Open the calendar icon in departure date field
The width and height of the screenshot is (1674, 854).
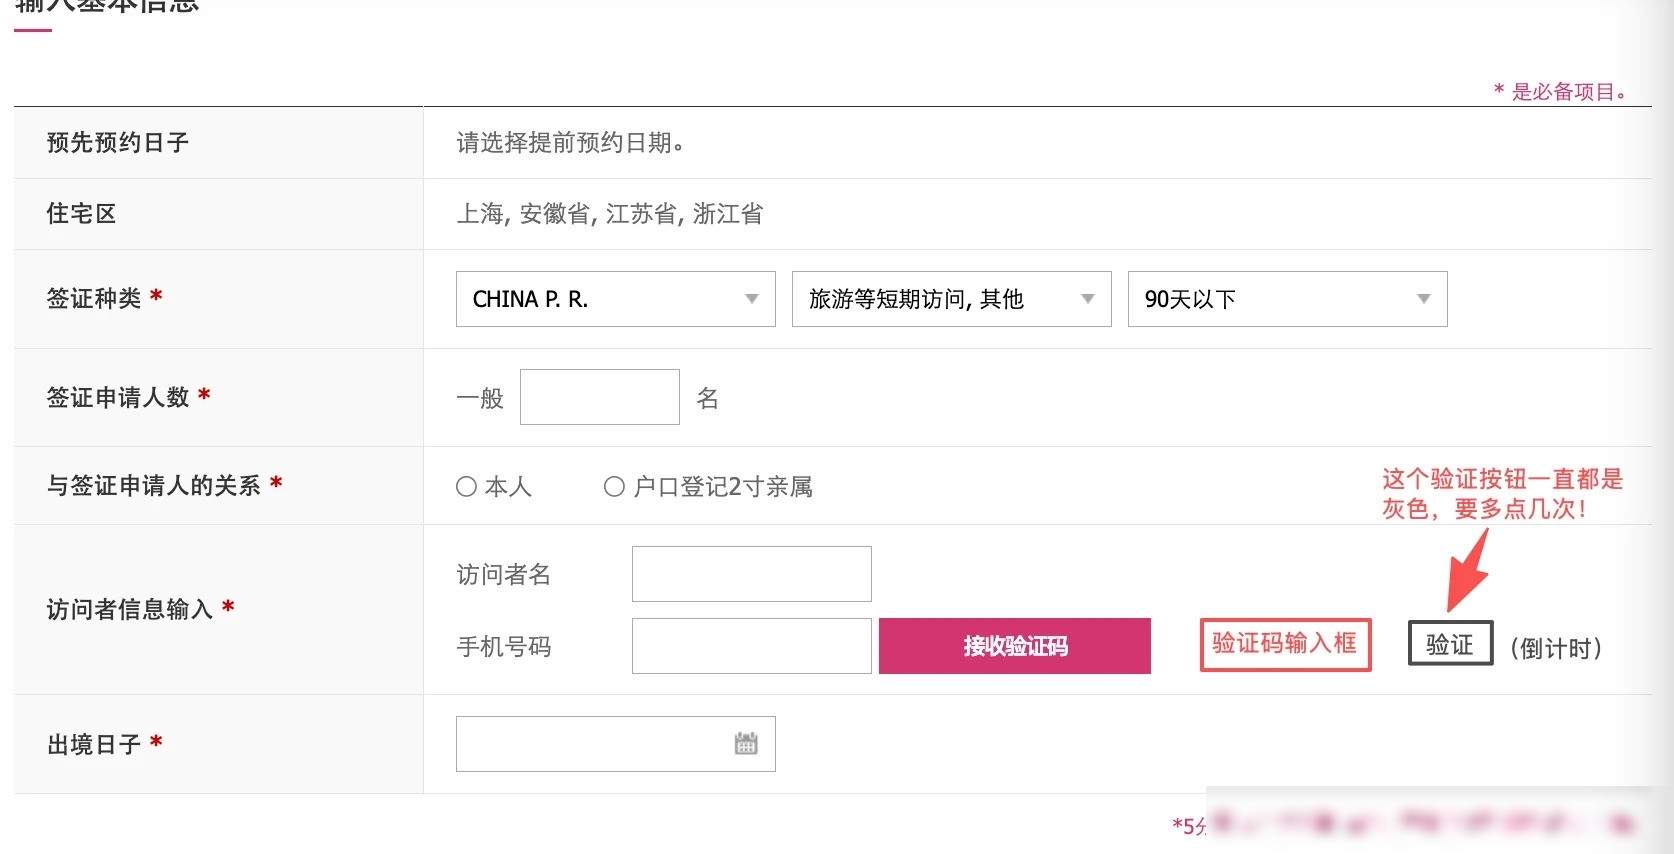(746, 743)
